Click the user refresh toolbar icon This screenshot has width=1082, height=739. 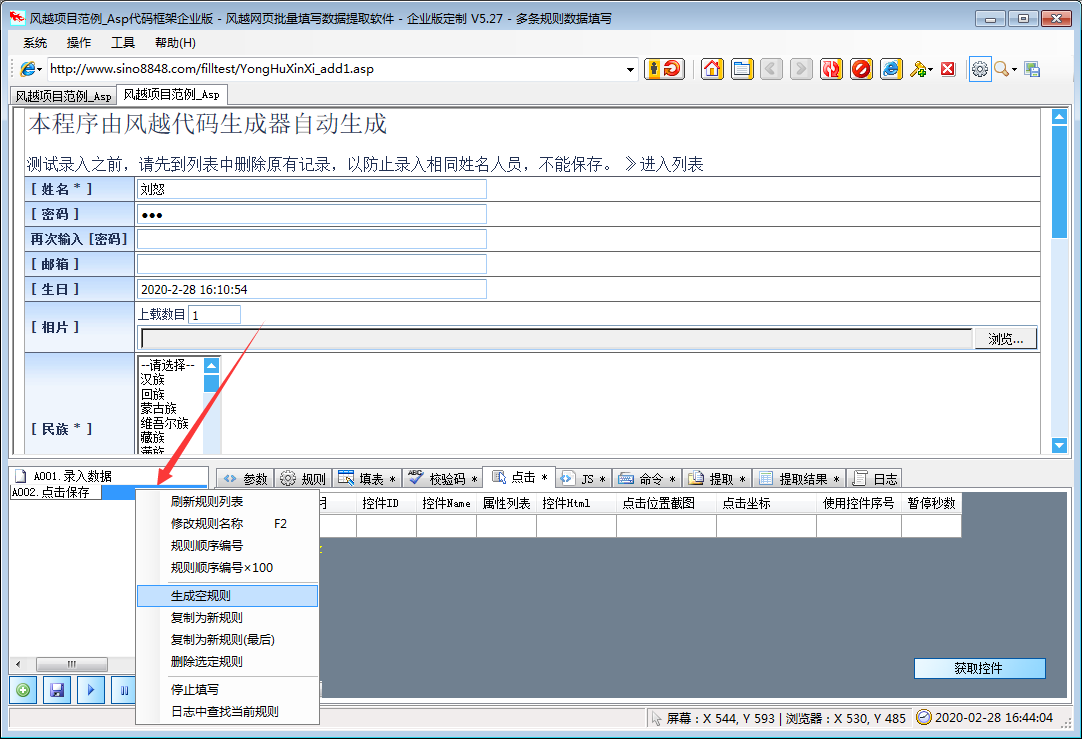click(x=664, y=69)
